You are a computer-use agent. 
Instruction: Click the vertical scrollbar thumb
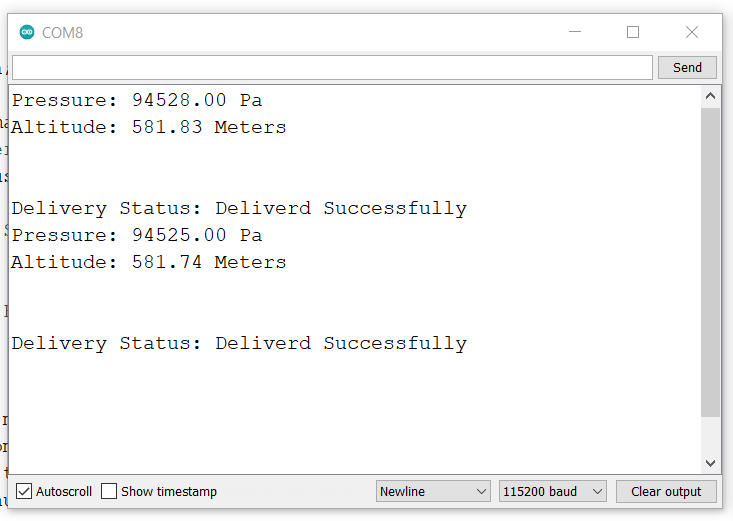[710, 260]
